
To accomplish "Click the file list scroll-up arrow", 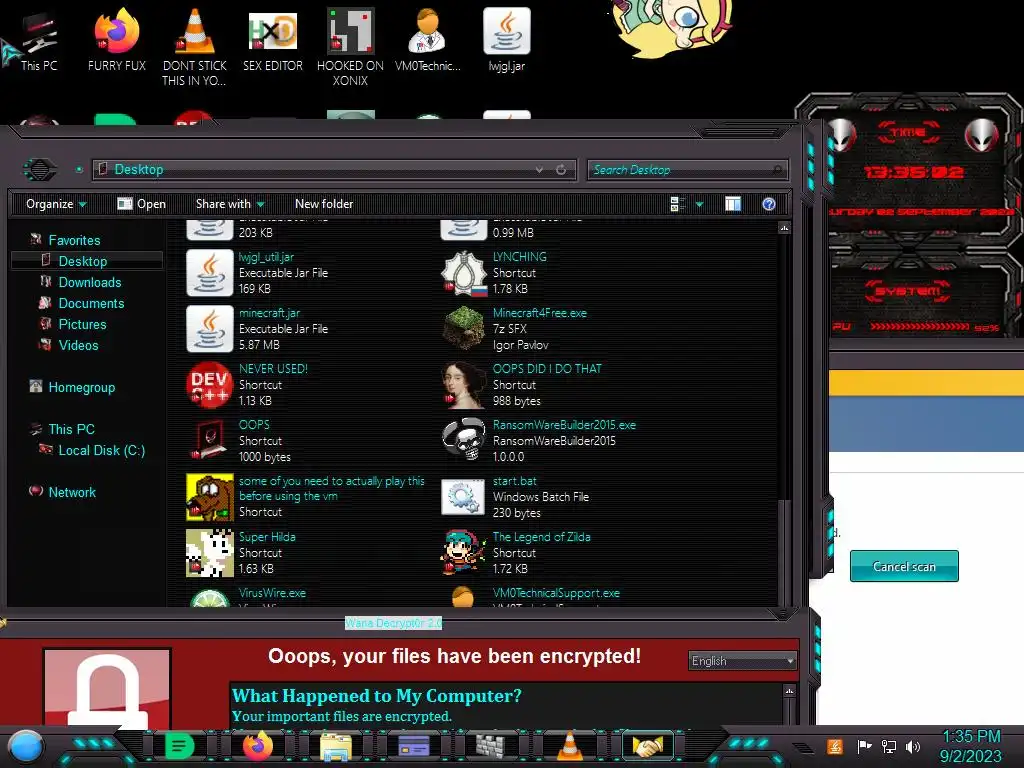I will point(784,228).
